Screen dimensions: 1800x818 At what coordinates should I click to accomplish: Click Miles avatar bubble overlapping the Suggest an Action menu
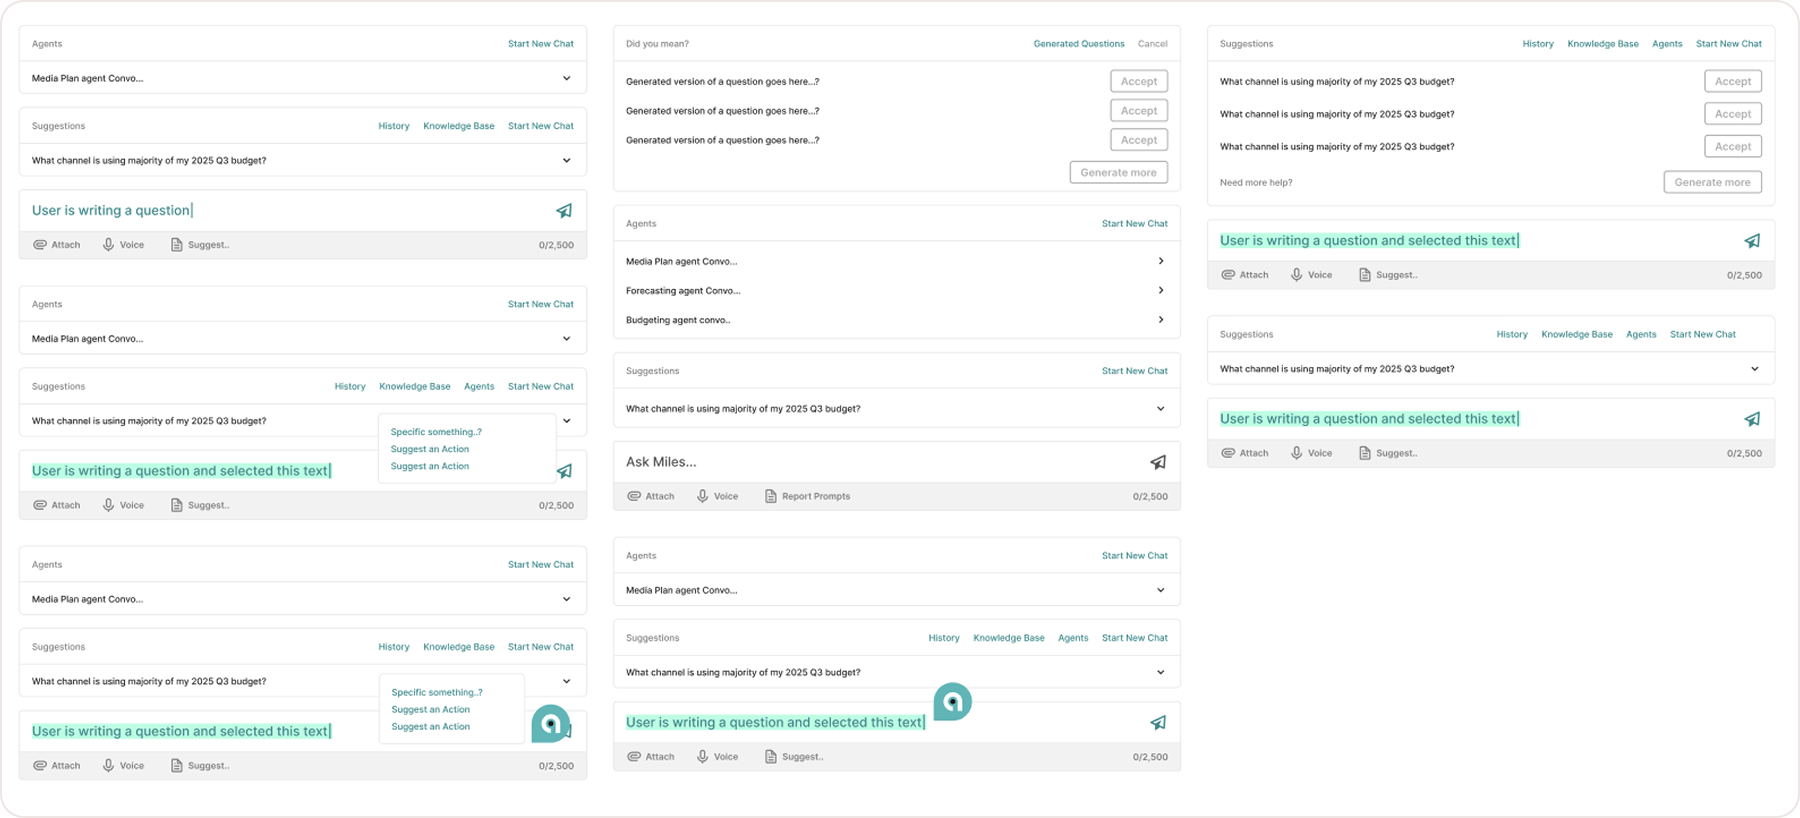point(550,723)
